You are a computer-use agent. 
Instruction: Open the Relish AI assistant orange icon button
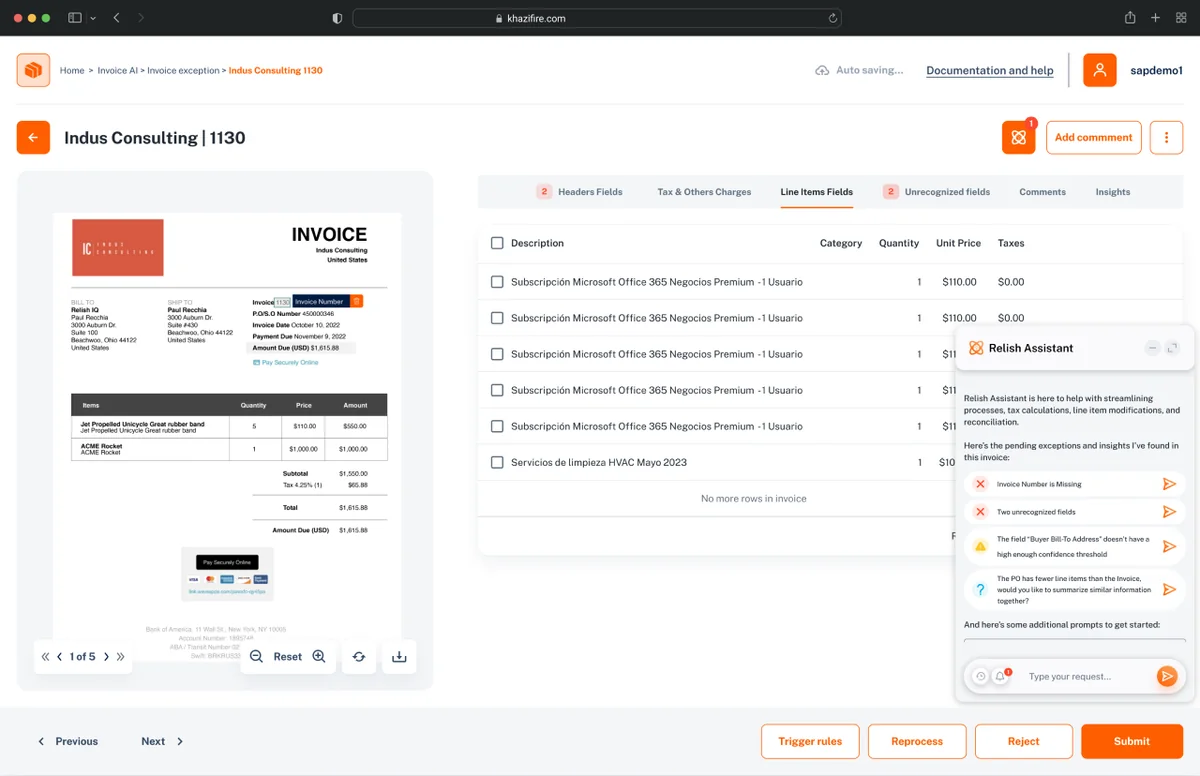(x=1018, y=138)
